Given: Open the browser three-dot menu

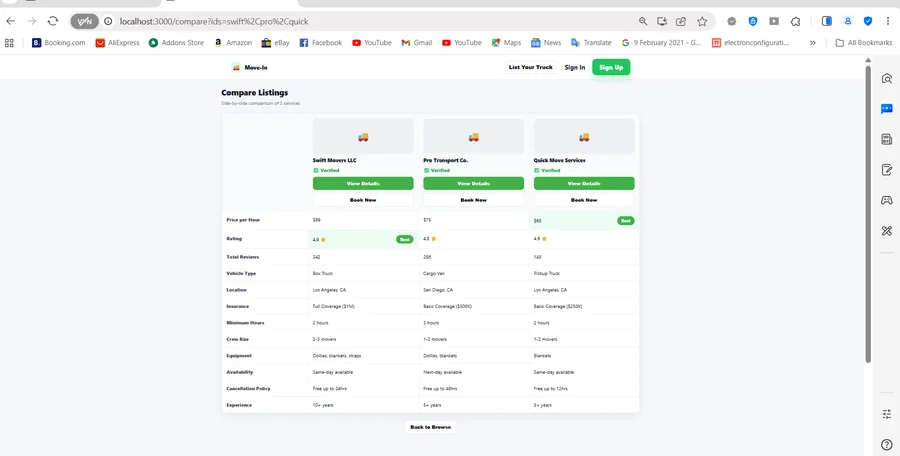Looking at the screenshot, I should click(x=887, y=21).
